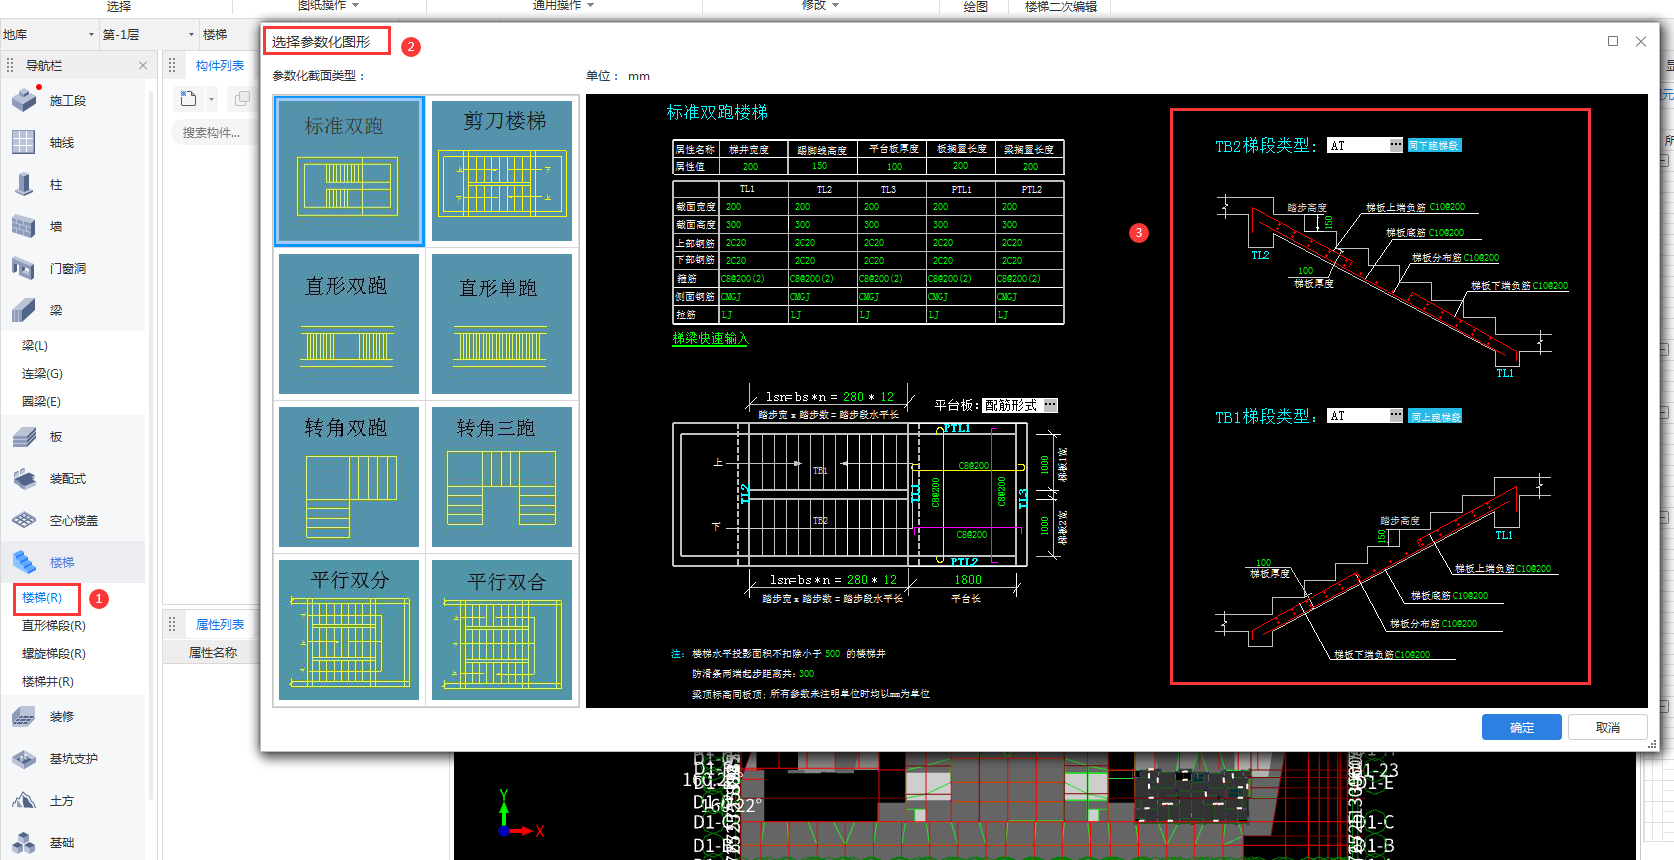Click the 同上跑梯段 button
This screenshot has width=1674, height=860.
pos(1435,416)
